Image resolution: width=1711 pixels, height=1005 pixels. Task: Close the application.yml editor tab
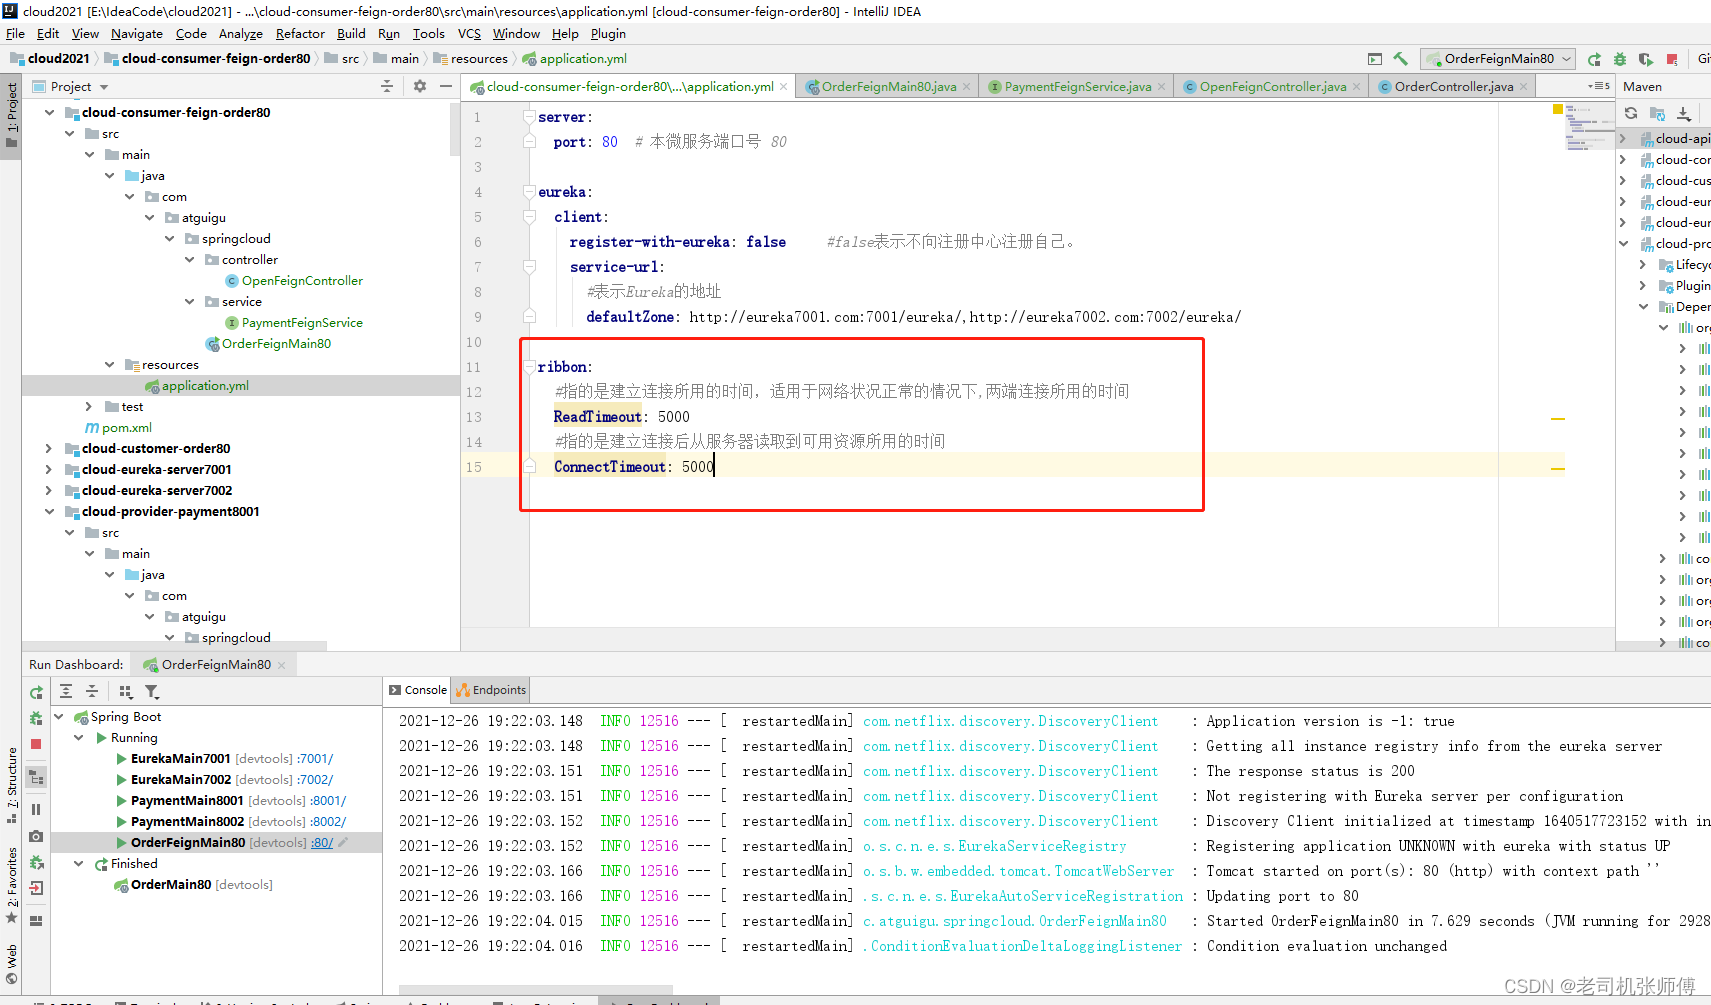pyautogui.click(x=783, y=87)
